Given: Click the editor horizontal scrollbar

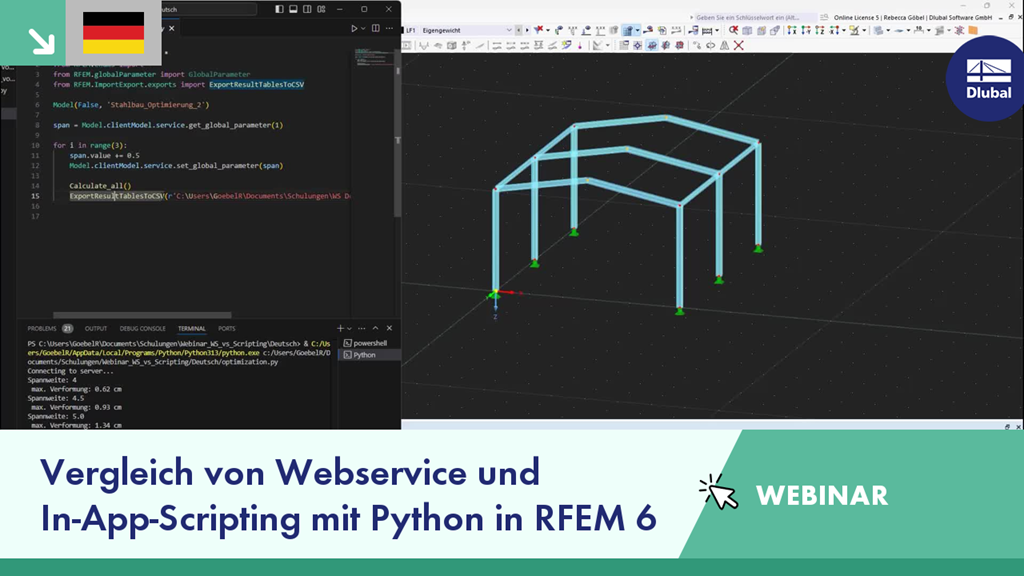Looking at the screenshot, I should pos(142,315).
